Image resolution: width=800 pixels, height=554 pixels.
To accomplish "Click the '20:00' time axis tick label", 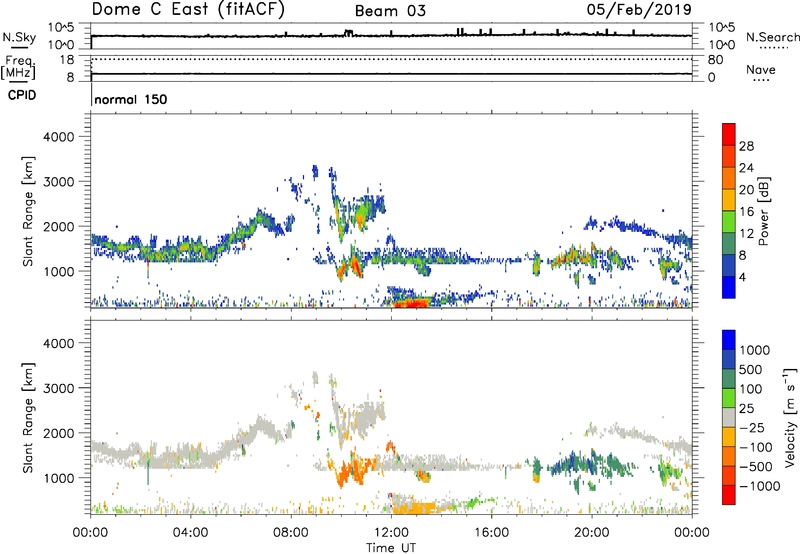I will tap(591, 533).
